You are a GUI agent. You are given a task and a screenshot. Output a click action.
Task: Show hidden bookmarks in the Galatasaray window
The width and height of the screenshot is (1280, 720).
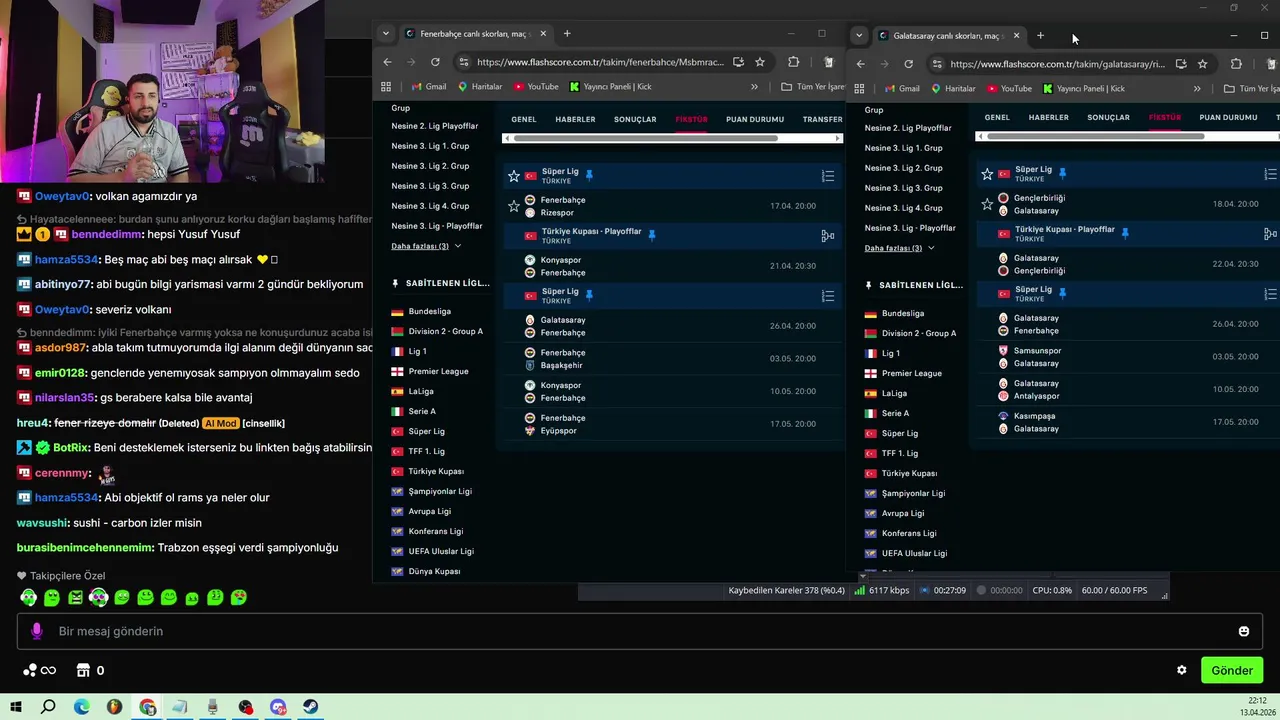click(1197, 89)
